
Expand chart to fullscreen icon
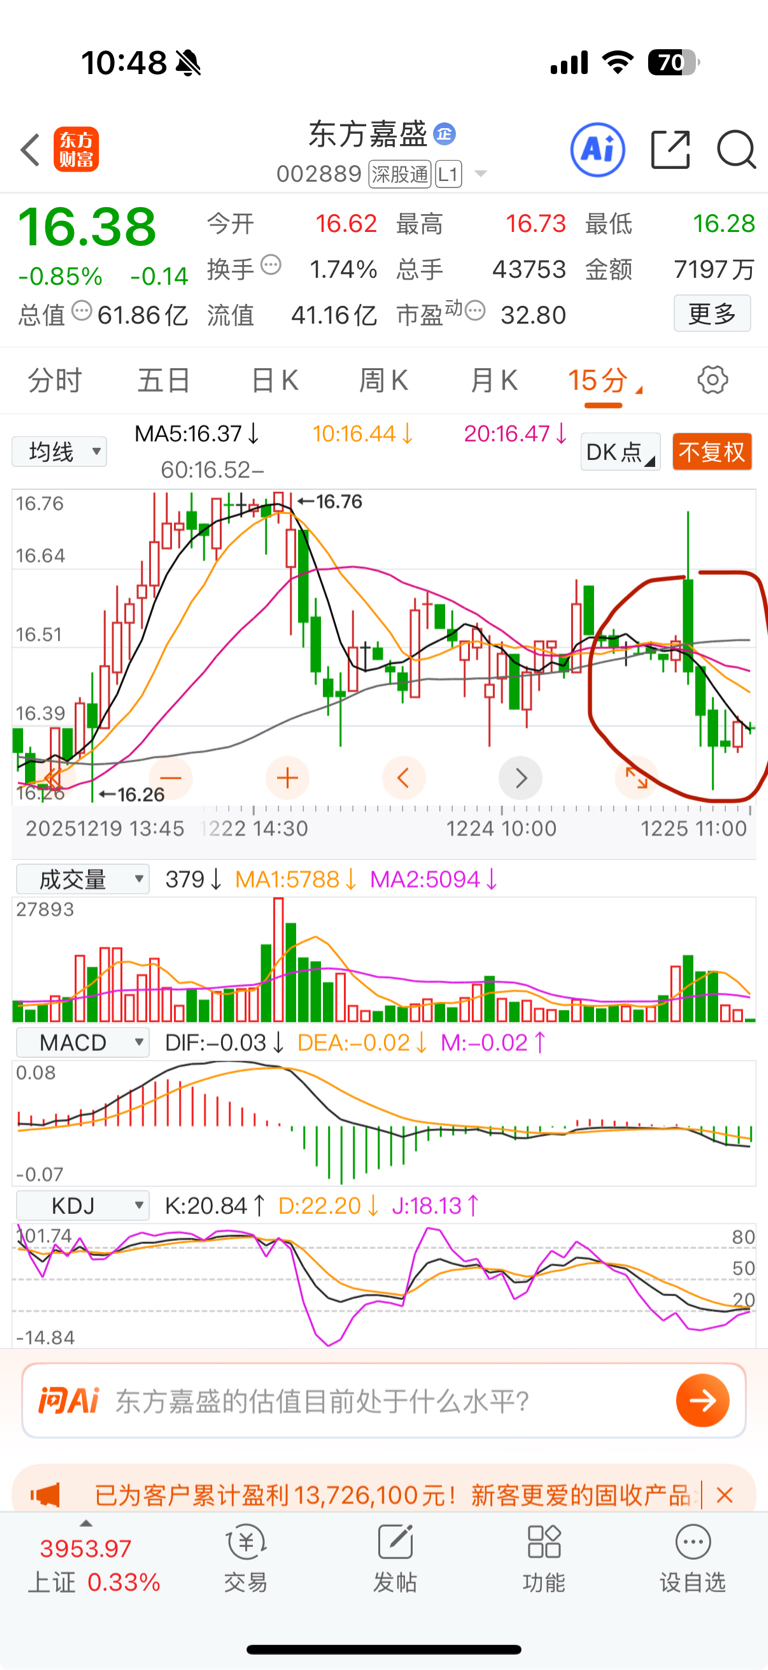click(637, 777)
